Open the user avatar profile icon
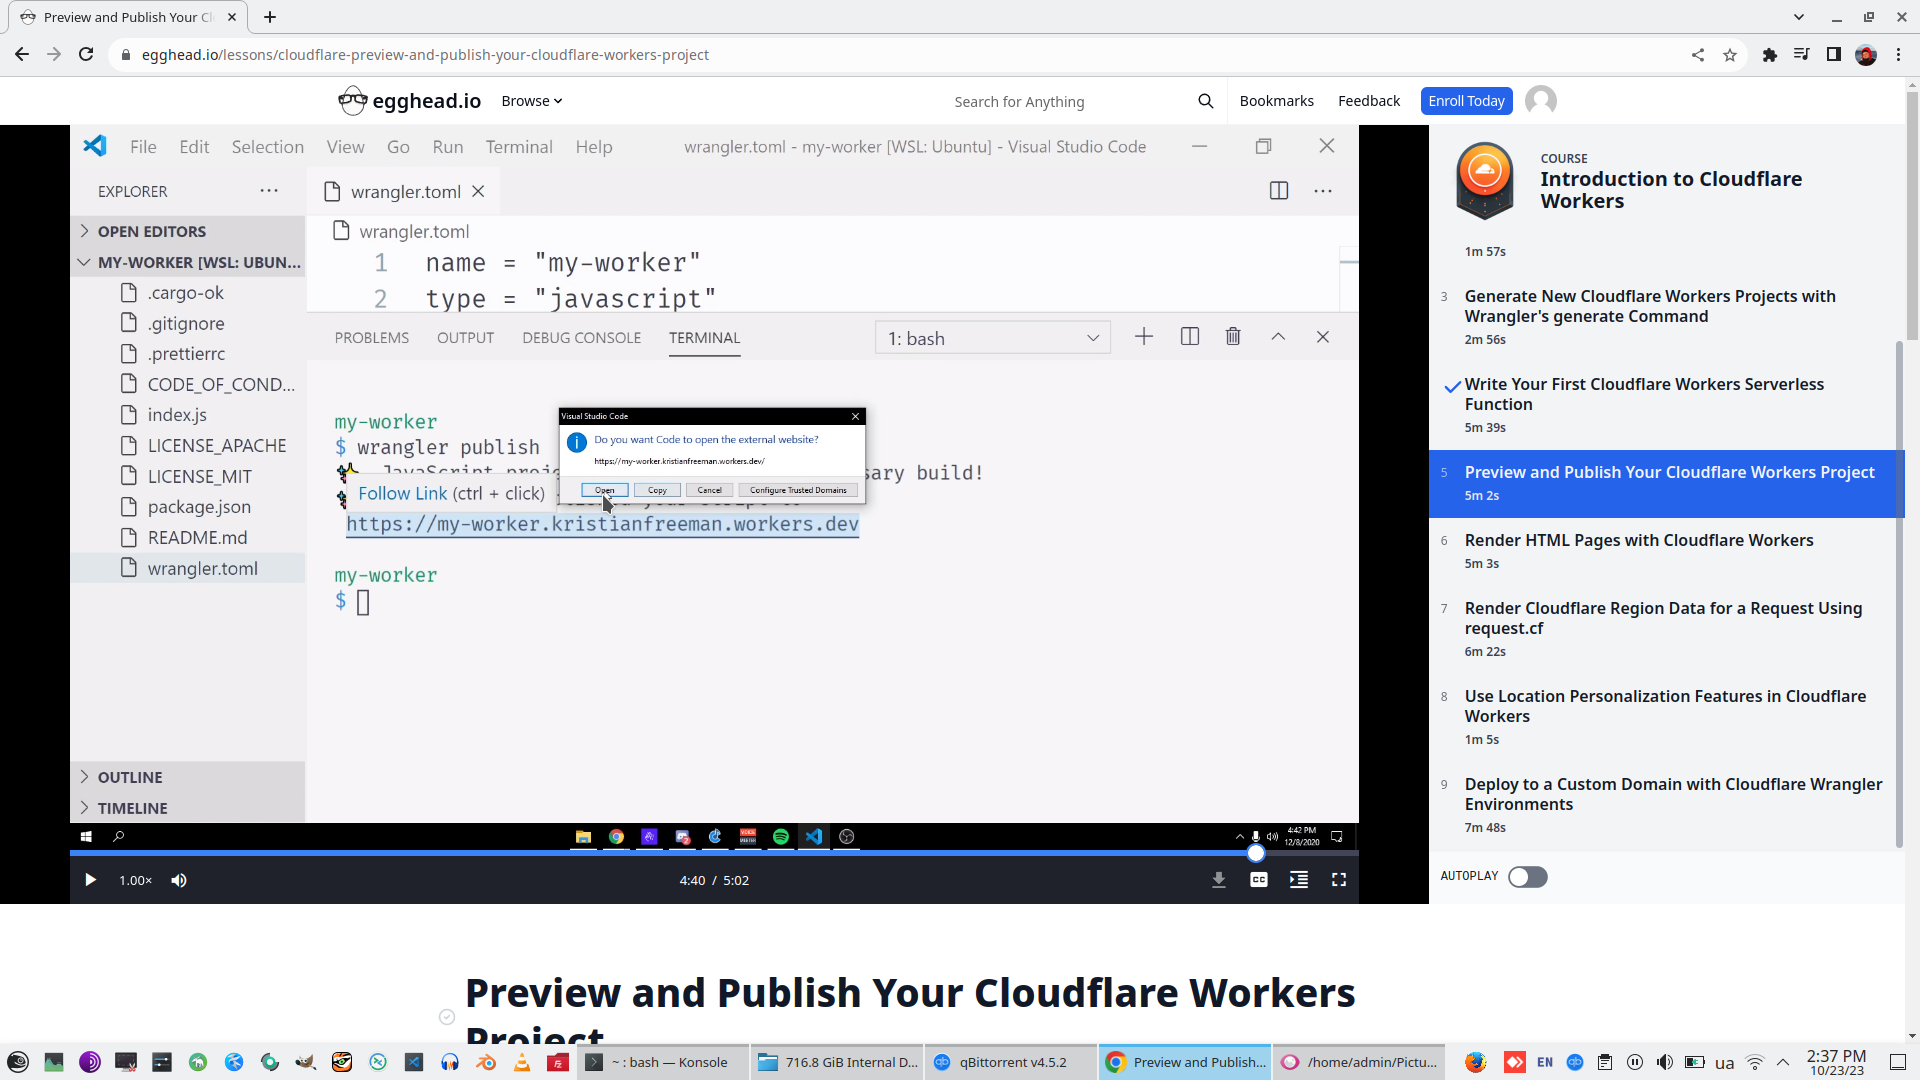Viewport: 1920px width, 1080px height. 1540,101
